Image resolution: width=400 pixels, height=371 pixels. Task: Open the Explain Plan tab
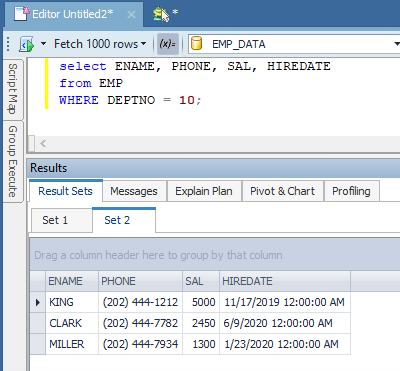(204, 191)
